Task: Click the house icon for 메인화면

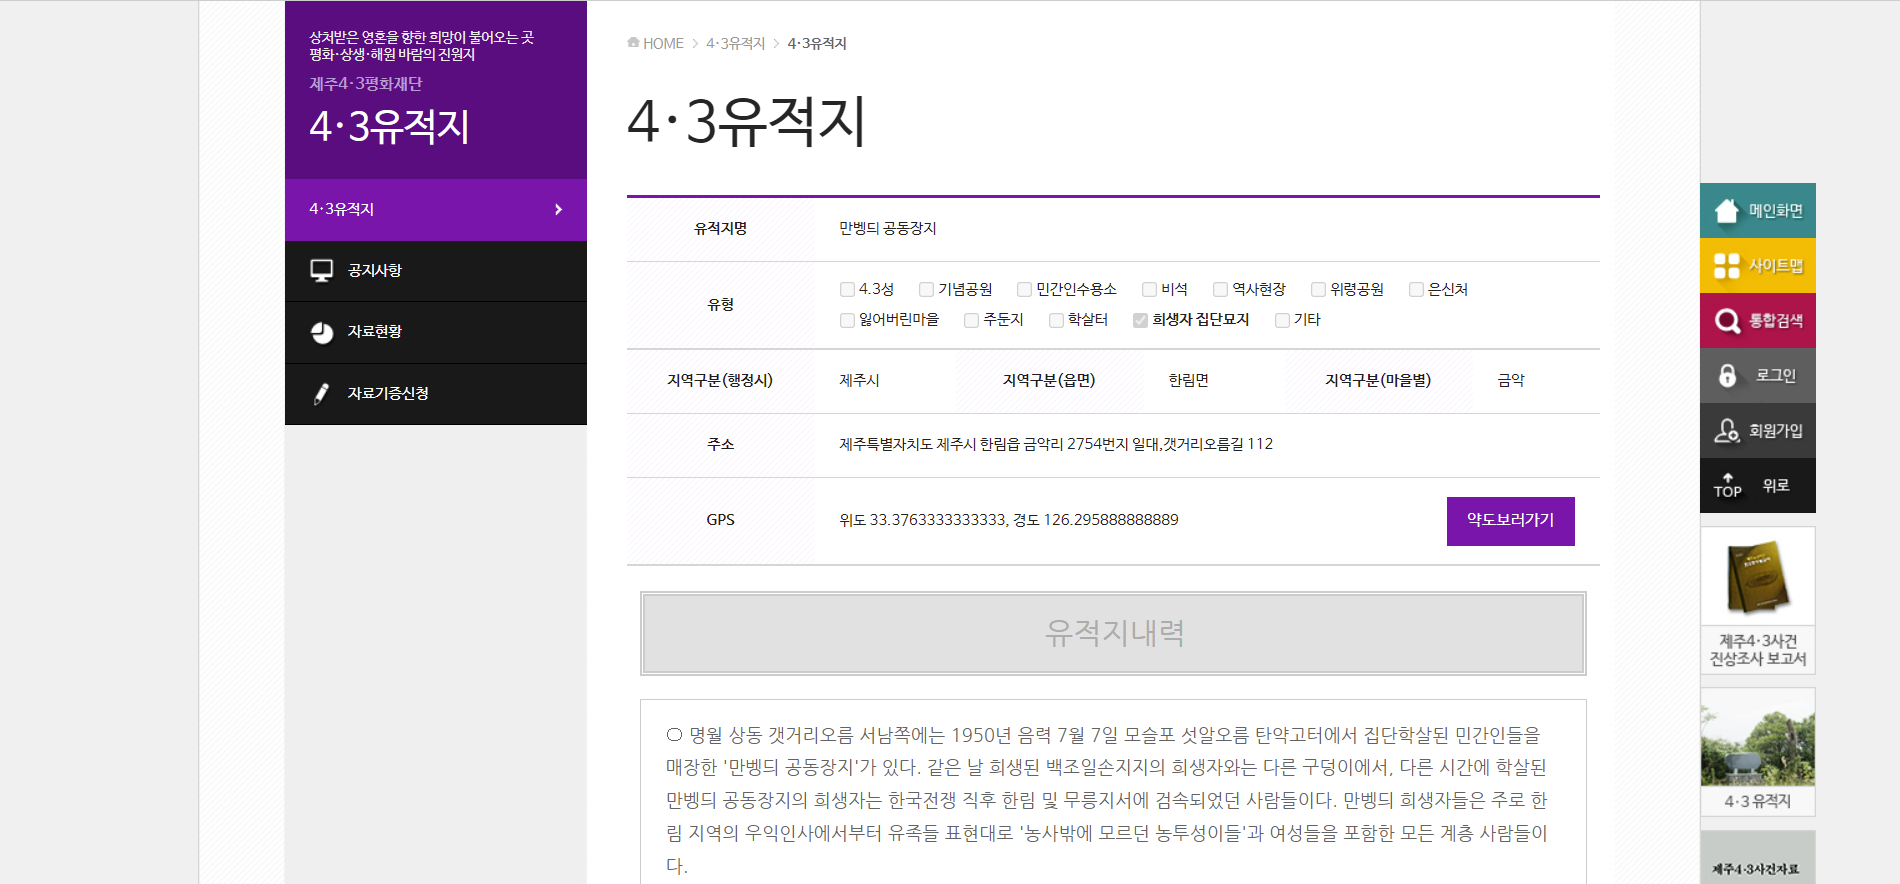Action: click(x=1727, y=211)
